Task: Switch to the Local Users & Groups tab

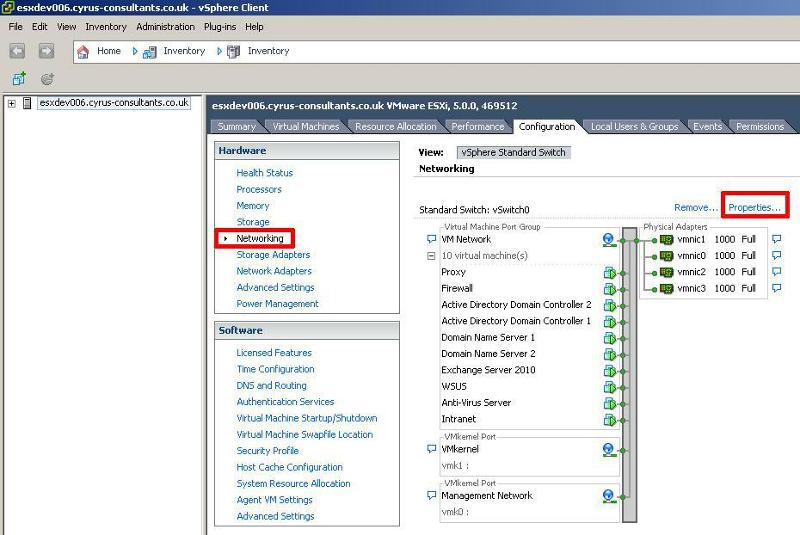Action: click(634, 126)
